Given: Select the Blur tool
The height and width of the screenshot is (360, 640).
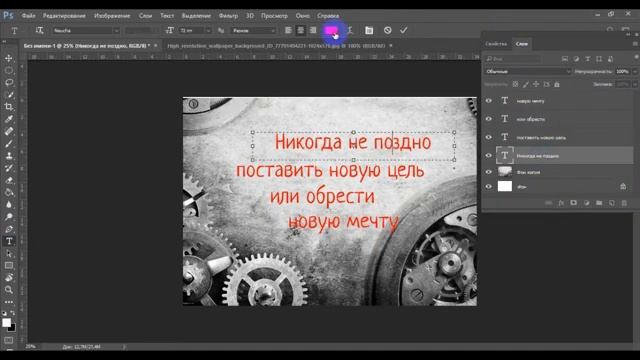Looking at the screenshot, I should click(x=9, y=204).
